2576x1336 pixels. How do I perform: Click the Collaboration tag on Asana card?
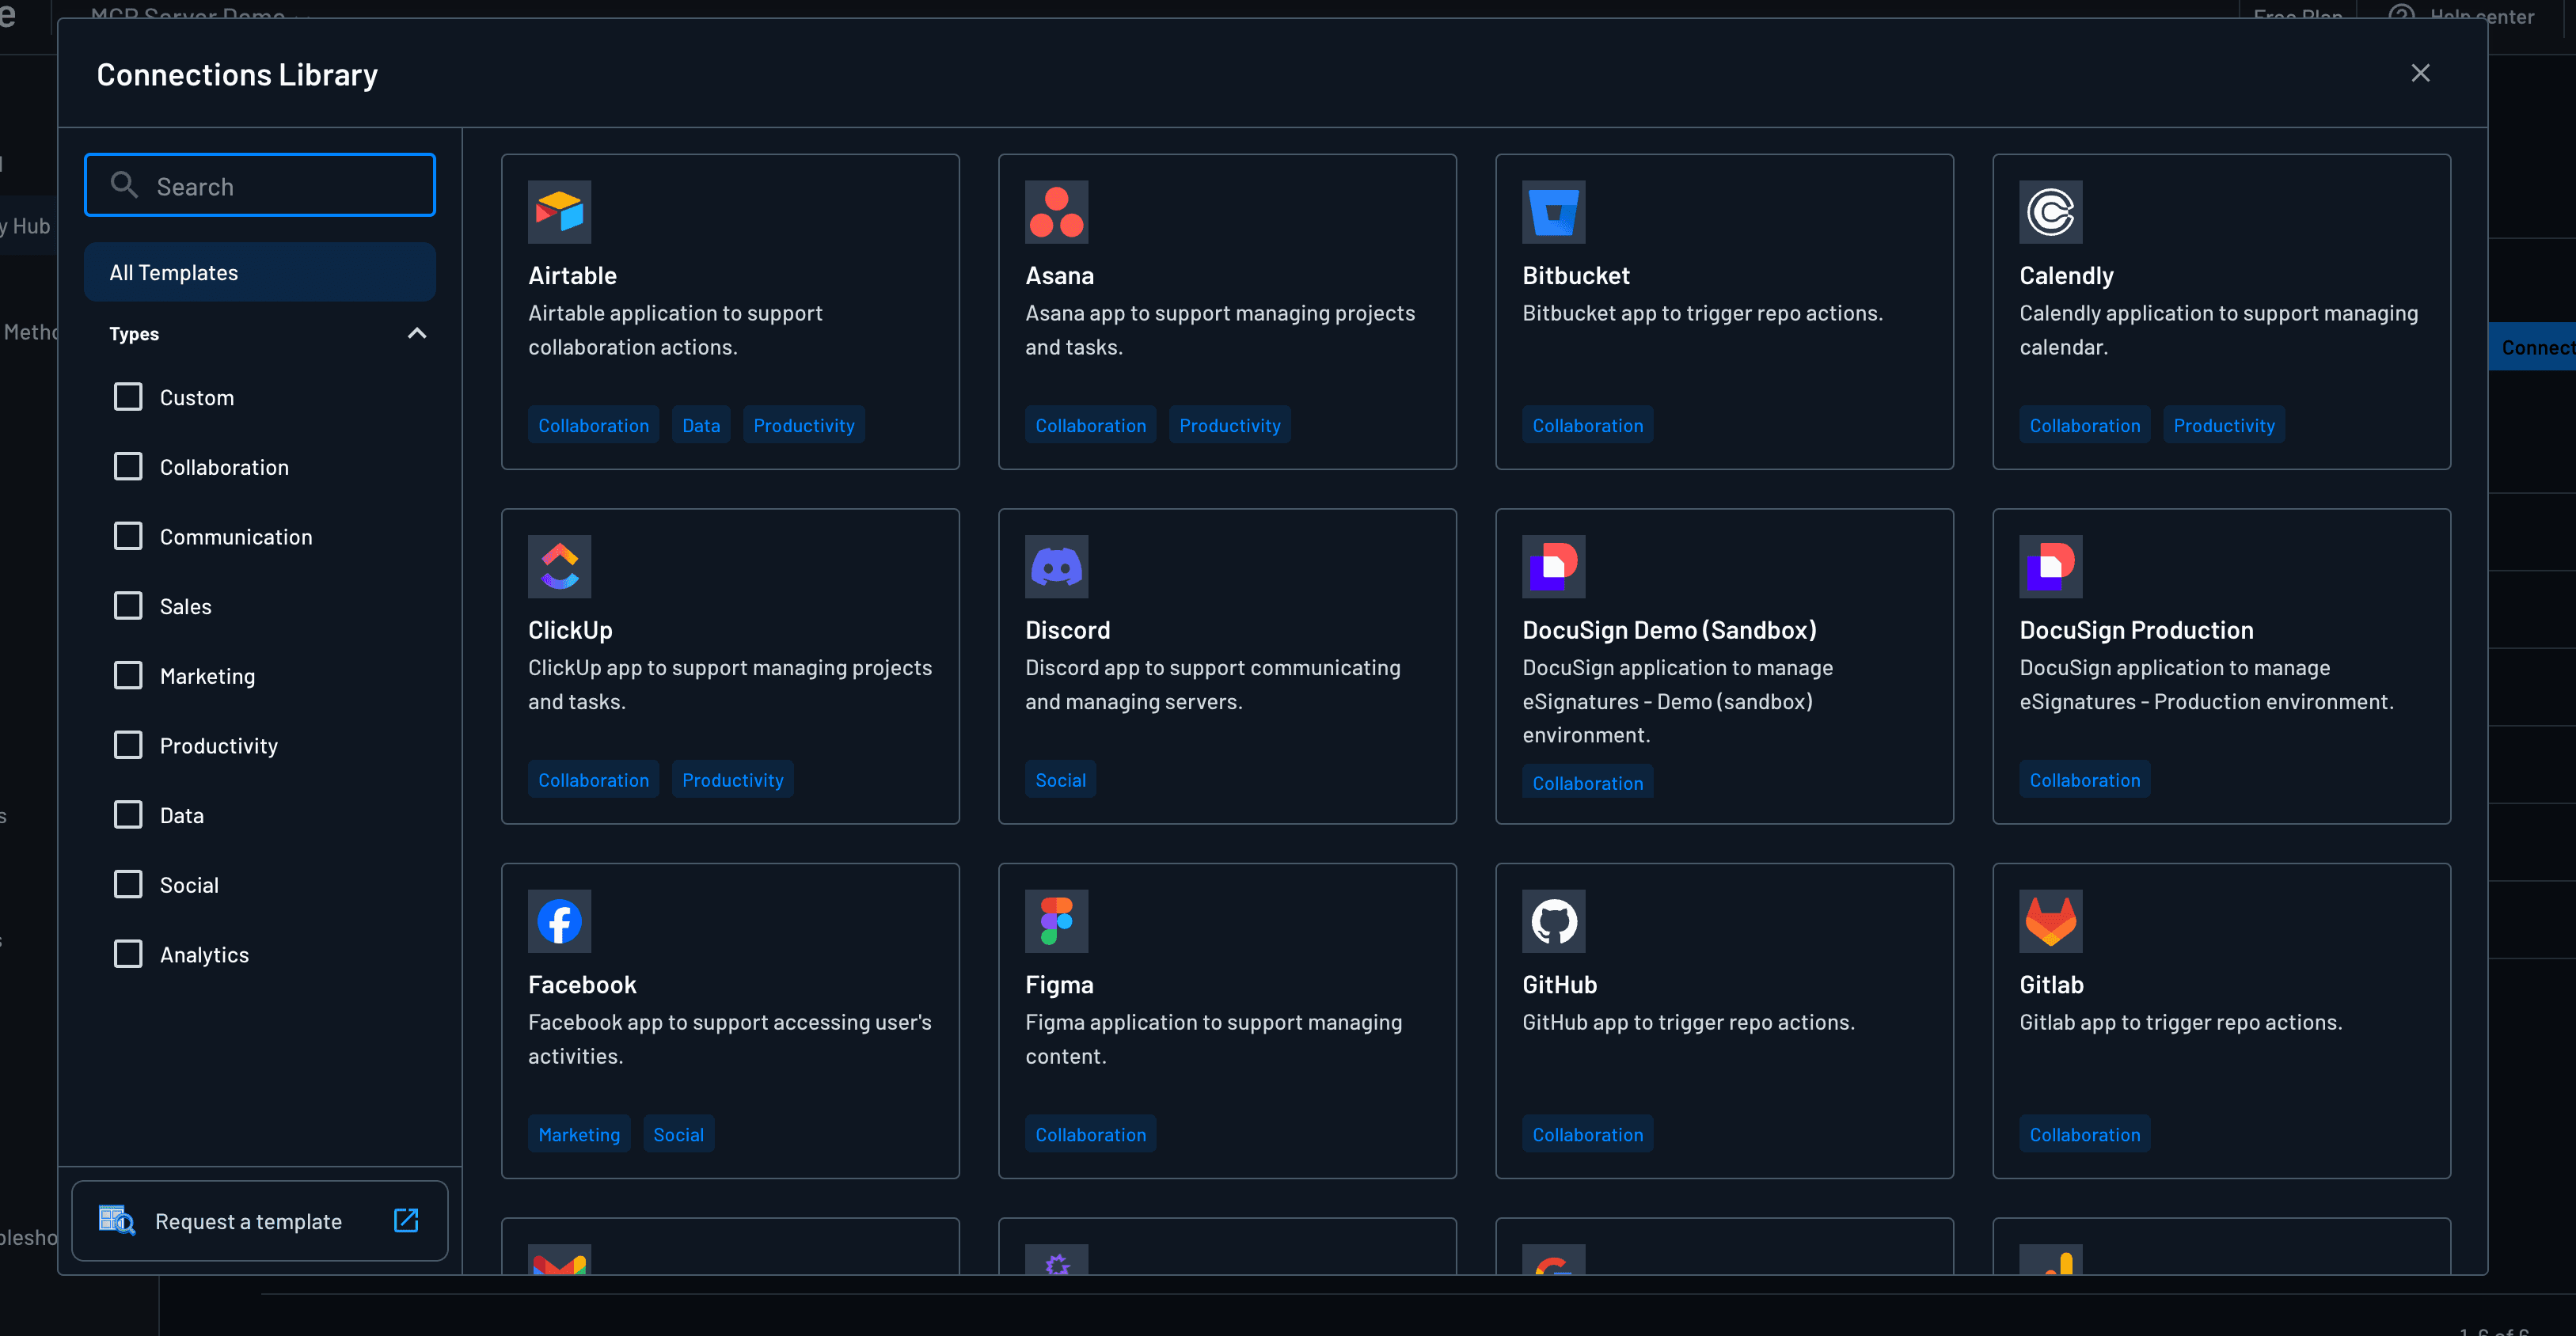pyautogui.click(x=1090, y=425)
